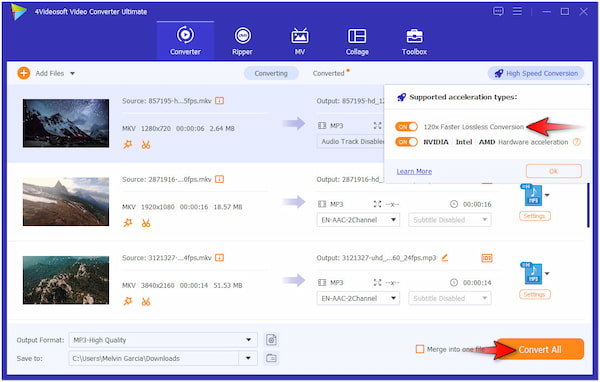Select the starry mountain video thumbnail
Viewport: 600px width, 382px height.
pos(66,123)
